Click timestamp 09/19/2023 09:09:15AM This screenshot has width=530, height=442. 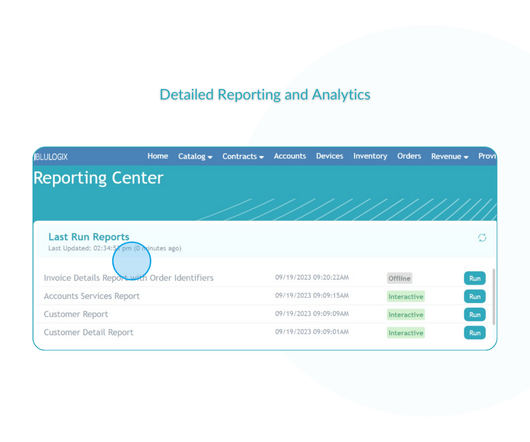pyautogui.click(x=312, y=296)
